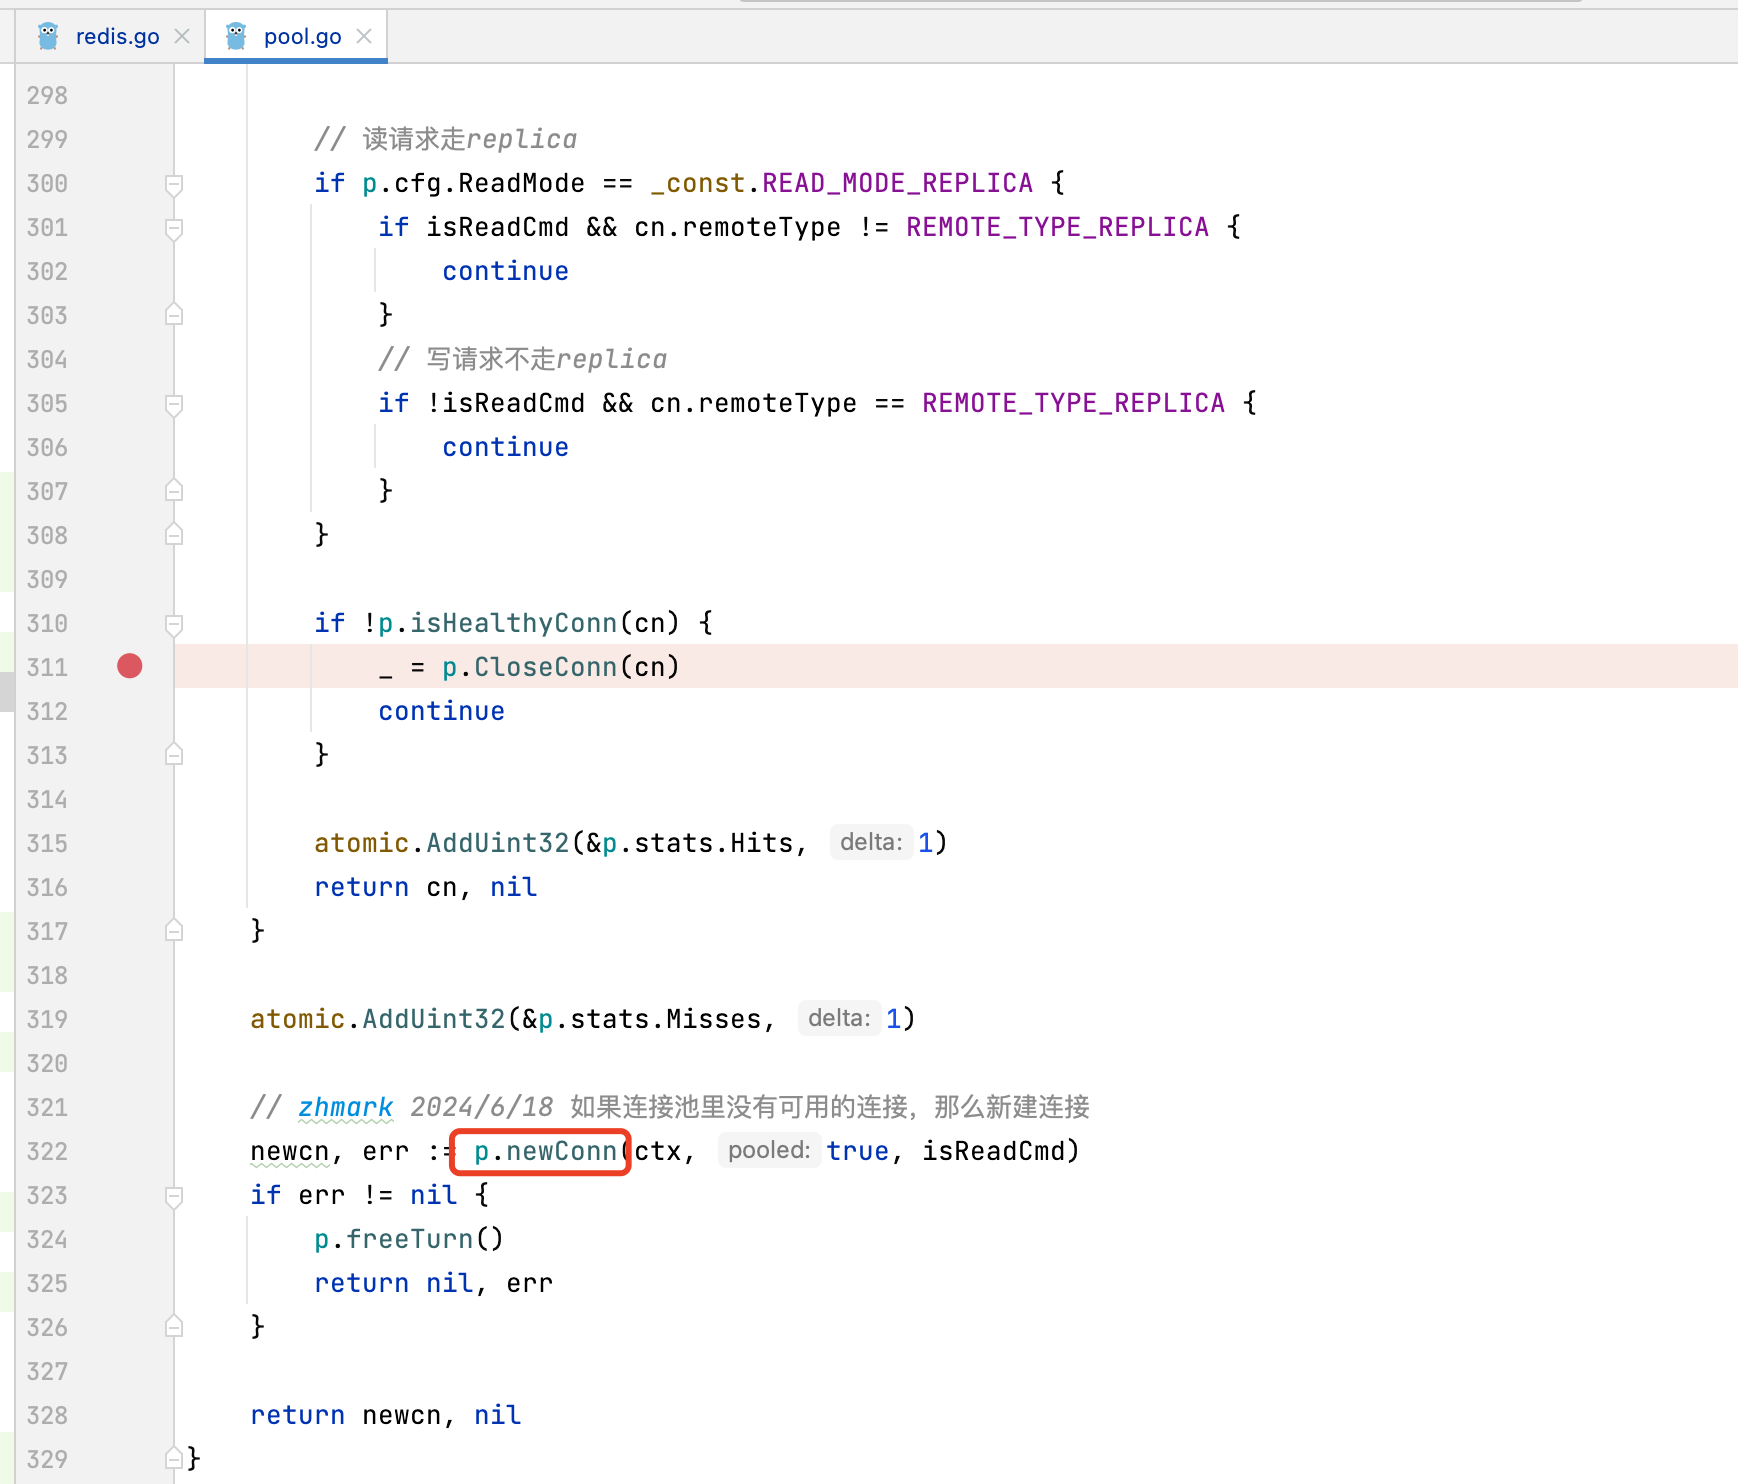This screenshot has width=1738, height=1484.
Task: Remove the breakpoint on line 311
Action: coord(130,666)
